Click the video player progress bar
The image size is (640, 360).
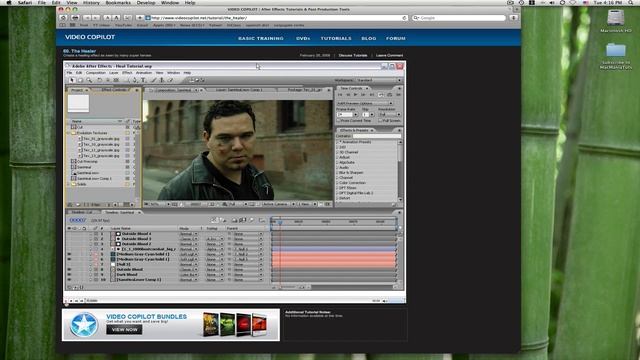click(x=233, y=301)
